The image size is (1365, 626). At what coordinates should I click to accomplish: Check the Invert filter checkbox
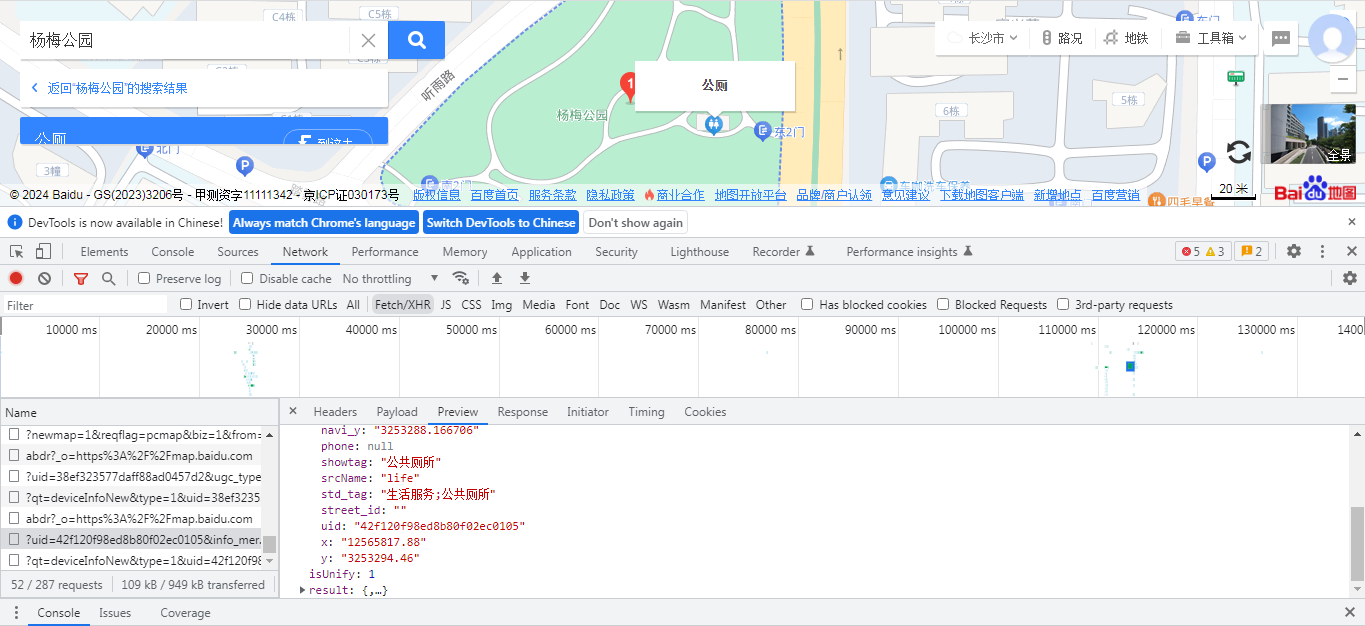(x=186, y=305)
